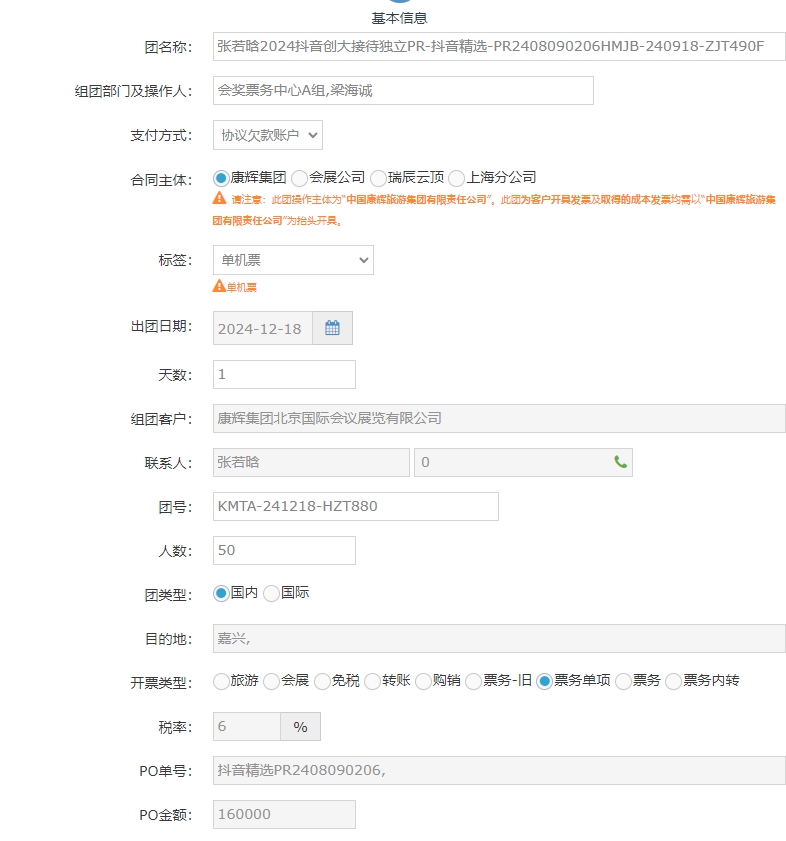Image resolution: width=786 pixels, height=841 pixels.
Task: Select 旅游 invoice type
Action: [221, 681]
